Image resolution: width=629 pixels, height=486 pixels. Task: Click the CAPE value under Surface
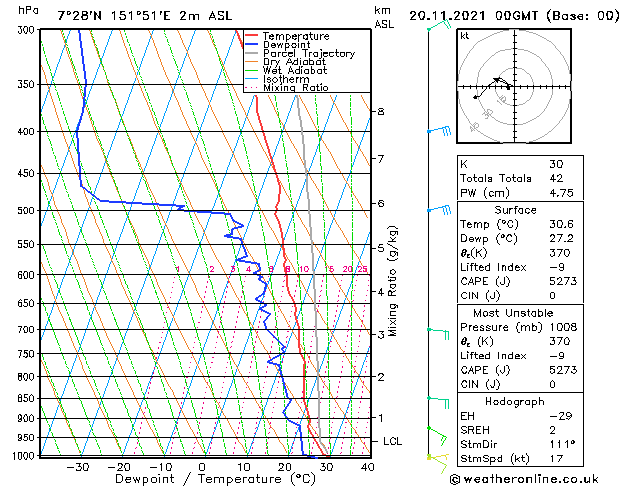point(563,281)
